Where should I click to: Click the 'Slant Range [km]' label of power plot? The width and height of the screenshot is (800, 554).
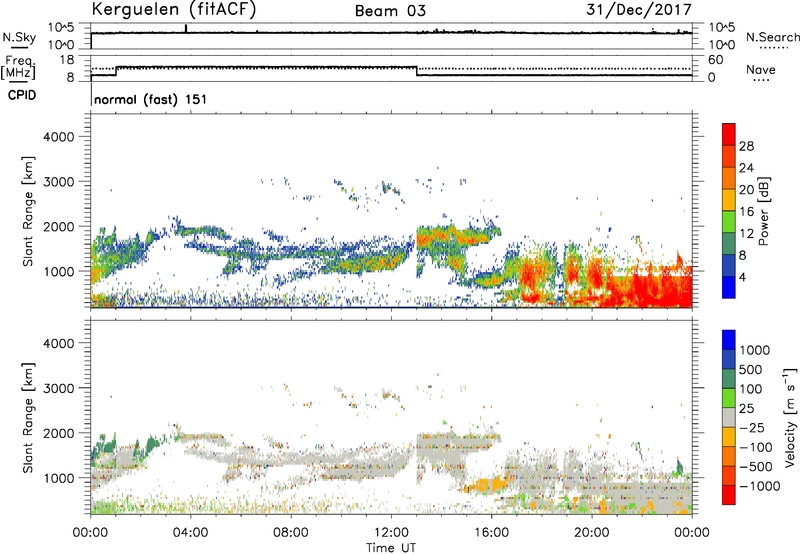(28, 212)
